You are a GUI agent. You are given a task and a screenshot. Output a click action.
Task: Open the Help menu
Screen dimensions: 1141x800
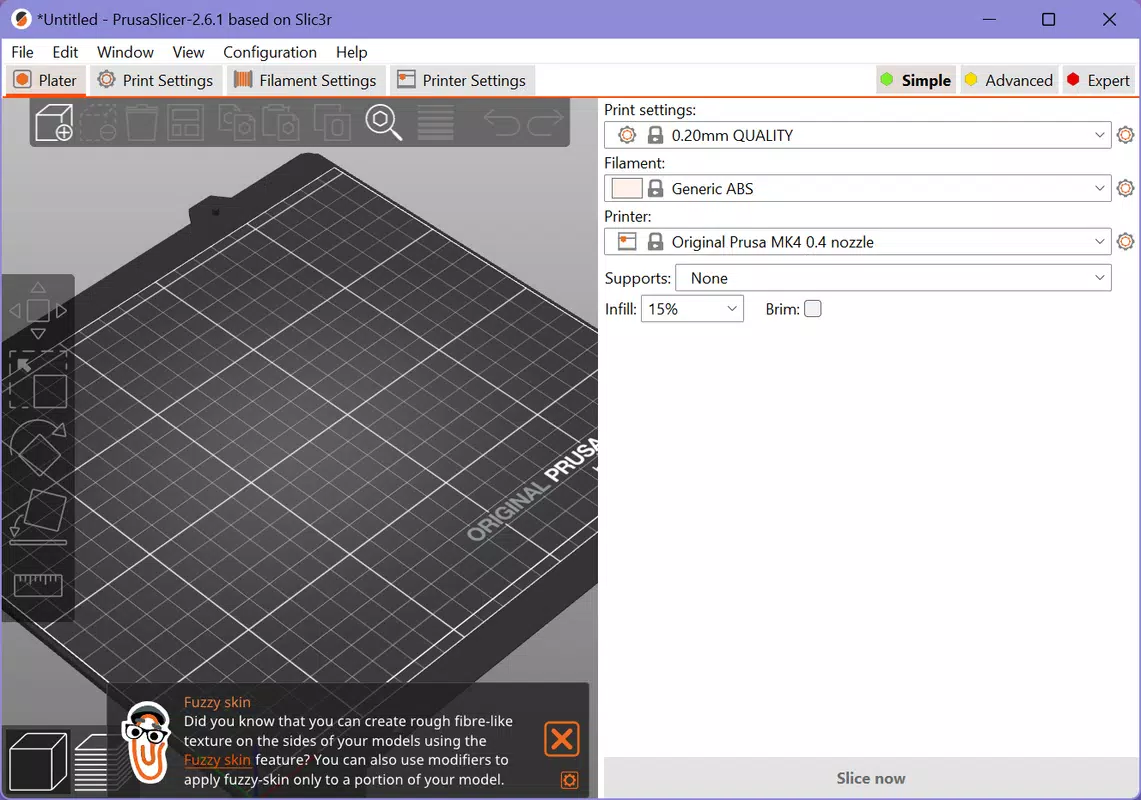tap(351, 52)
